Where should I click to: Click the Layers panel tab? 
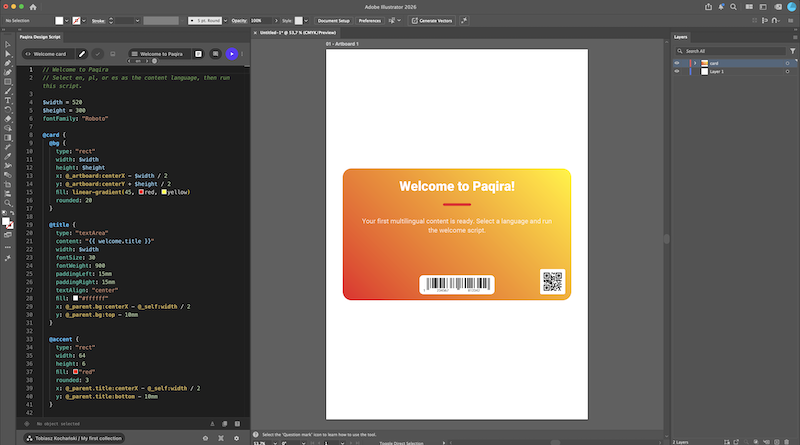click(681, 37)
